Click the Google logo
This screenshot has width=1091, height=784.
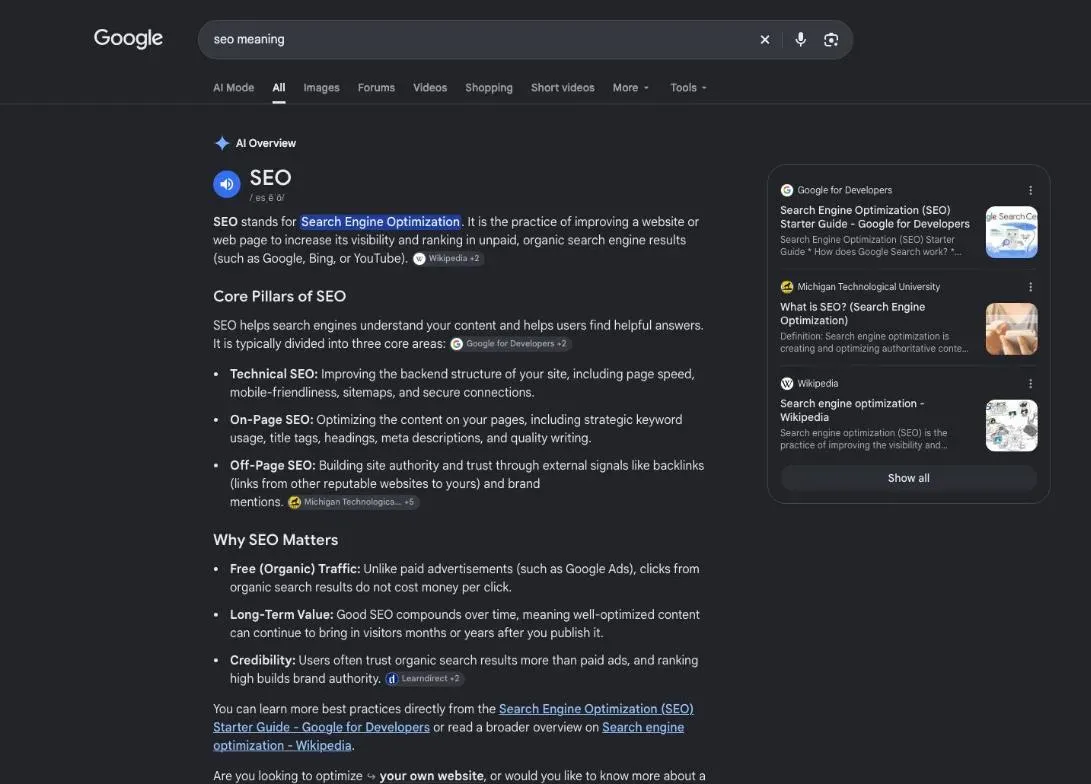click(128, 38)
